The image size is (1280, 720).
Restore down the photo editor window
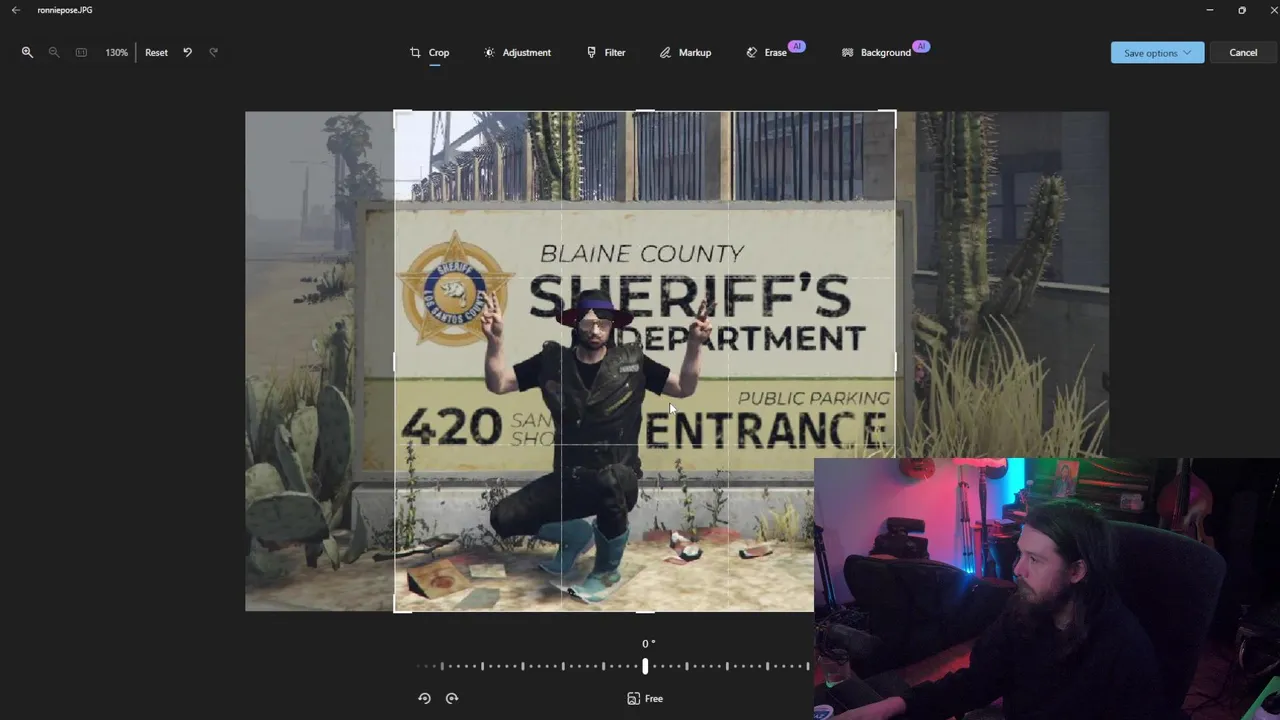pyautogui.click(x=1242, y=10)
